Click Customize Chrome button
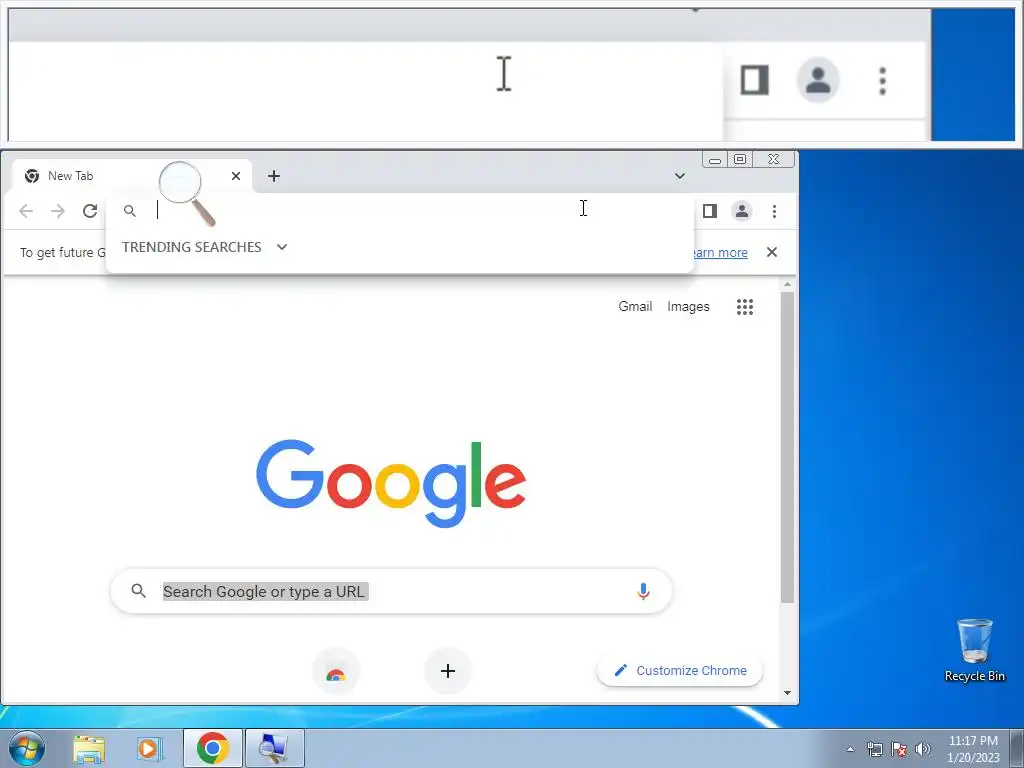 pyautogui.click(x=680, y=671)
